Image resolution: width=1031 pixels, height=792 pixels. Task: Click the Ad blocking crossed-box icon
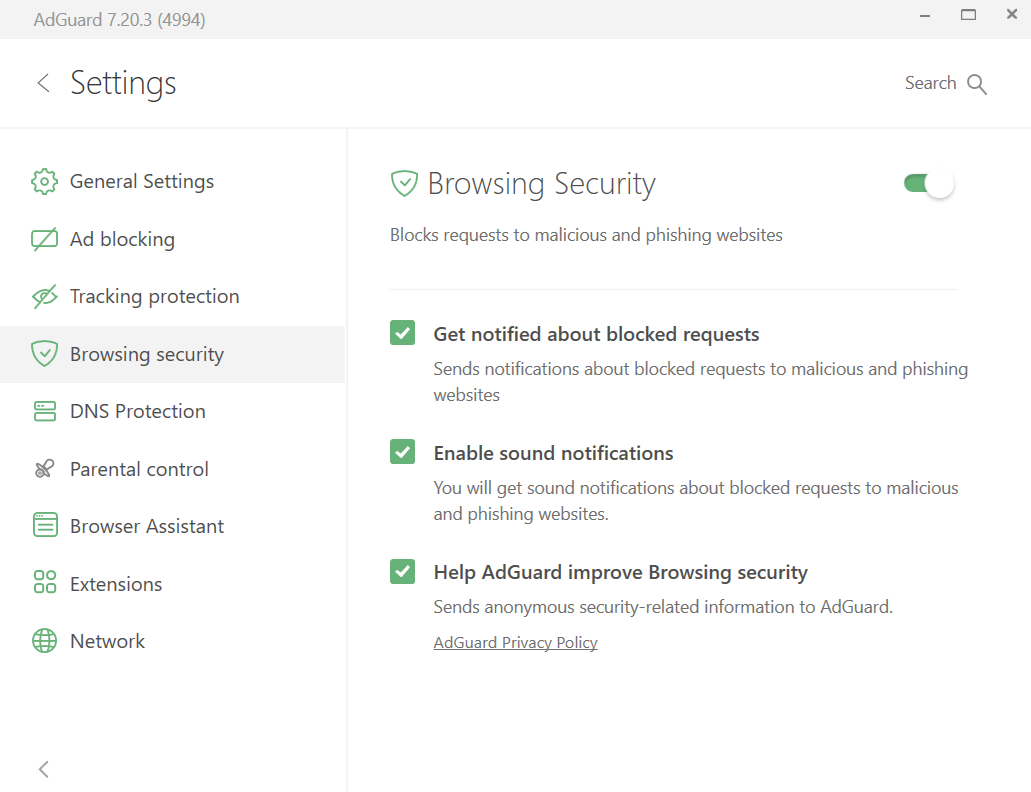coord(44,239)
